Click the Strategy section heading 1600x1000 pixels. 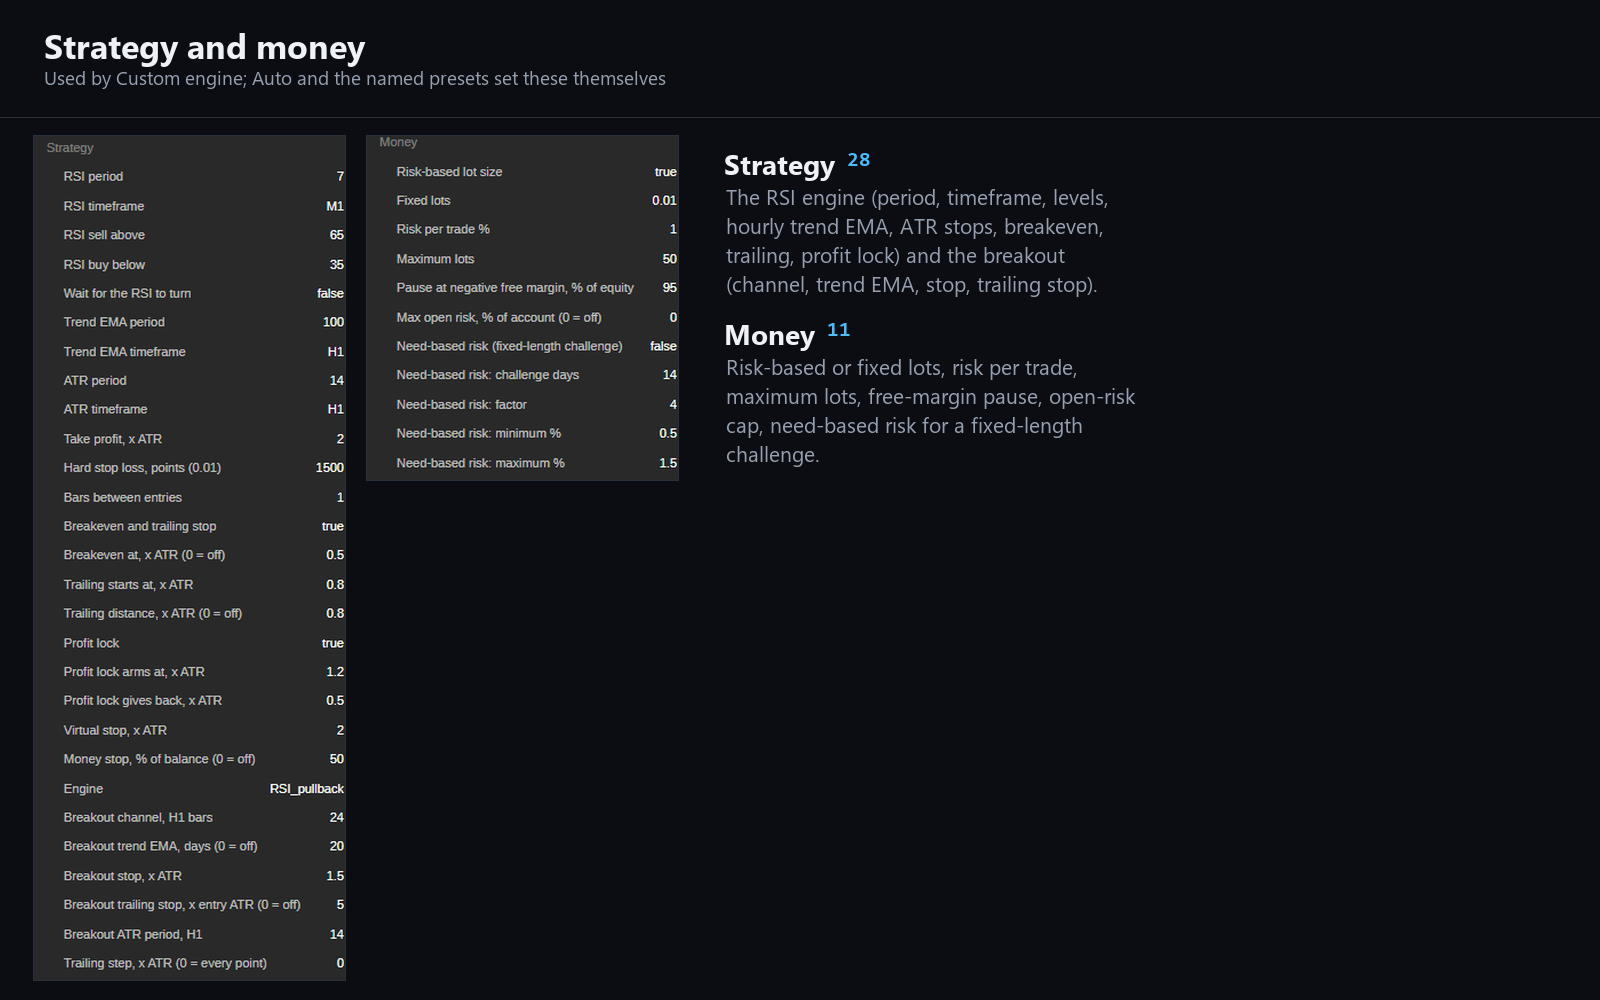[779, 166]
